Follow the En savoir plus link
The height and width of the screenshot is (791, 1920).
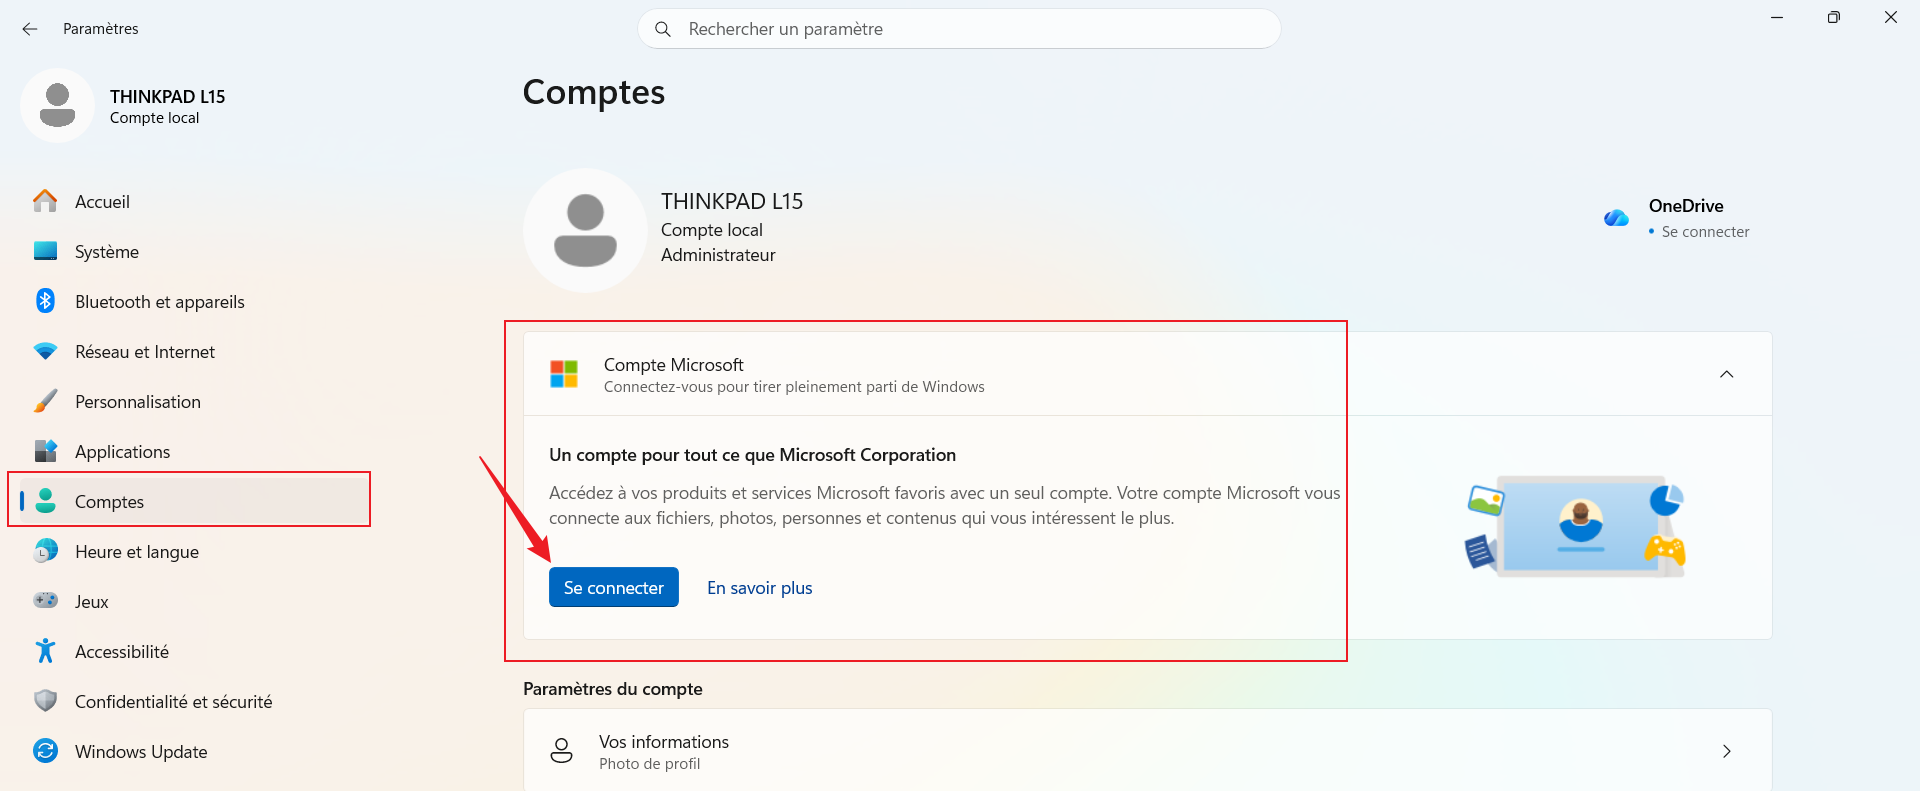click(760, 588)
